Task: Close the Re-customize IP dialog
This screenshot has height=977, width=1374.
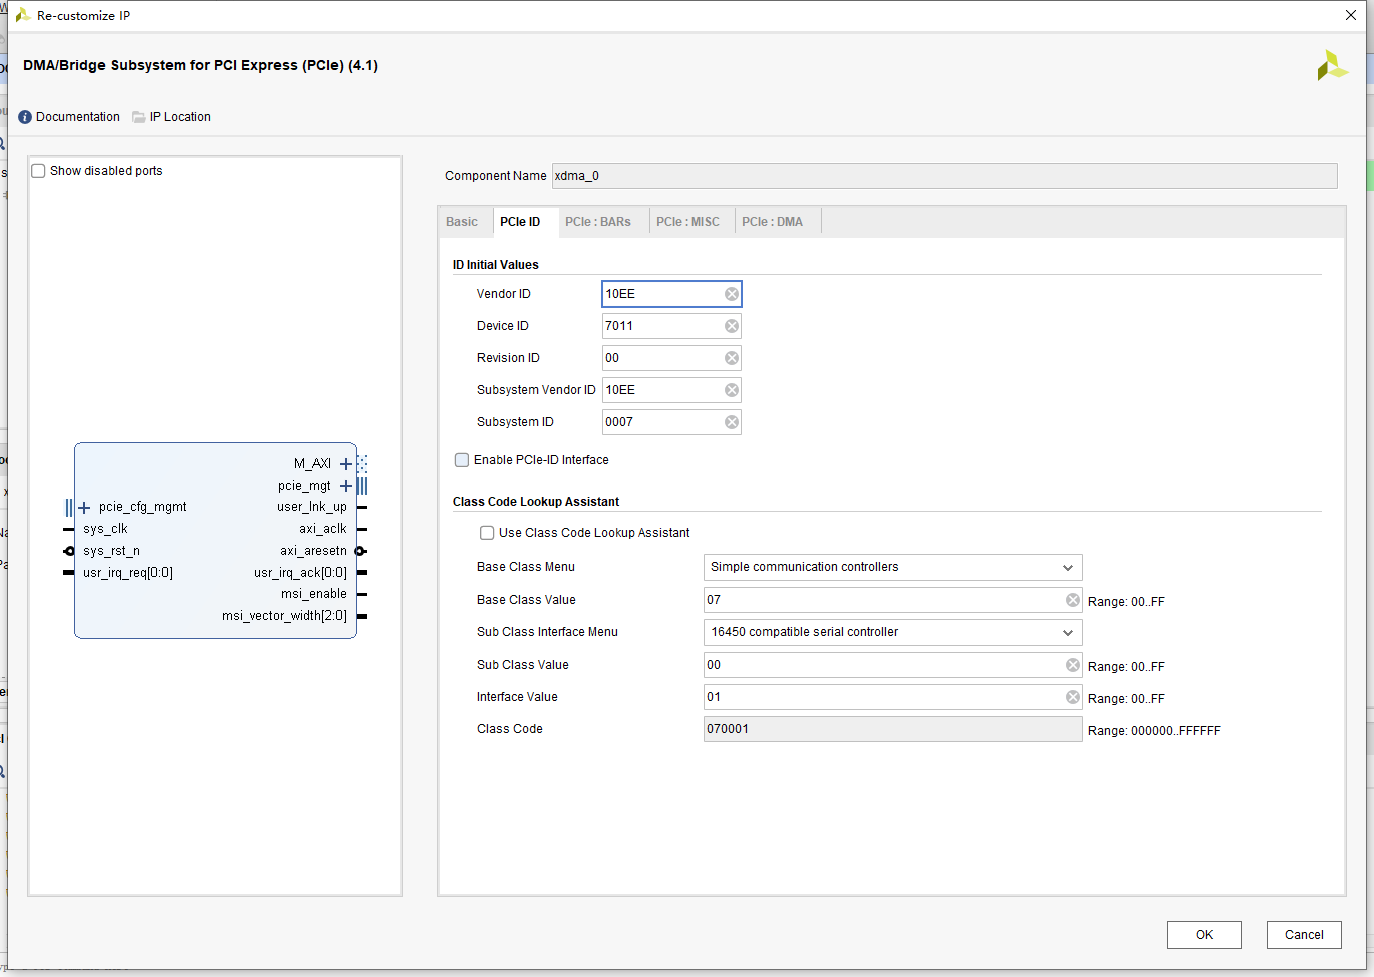Action: pos(1351,15)
